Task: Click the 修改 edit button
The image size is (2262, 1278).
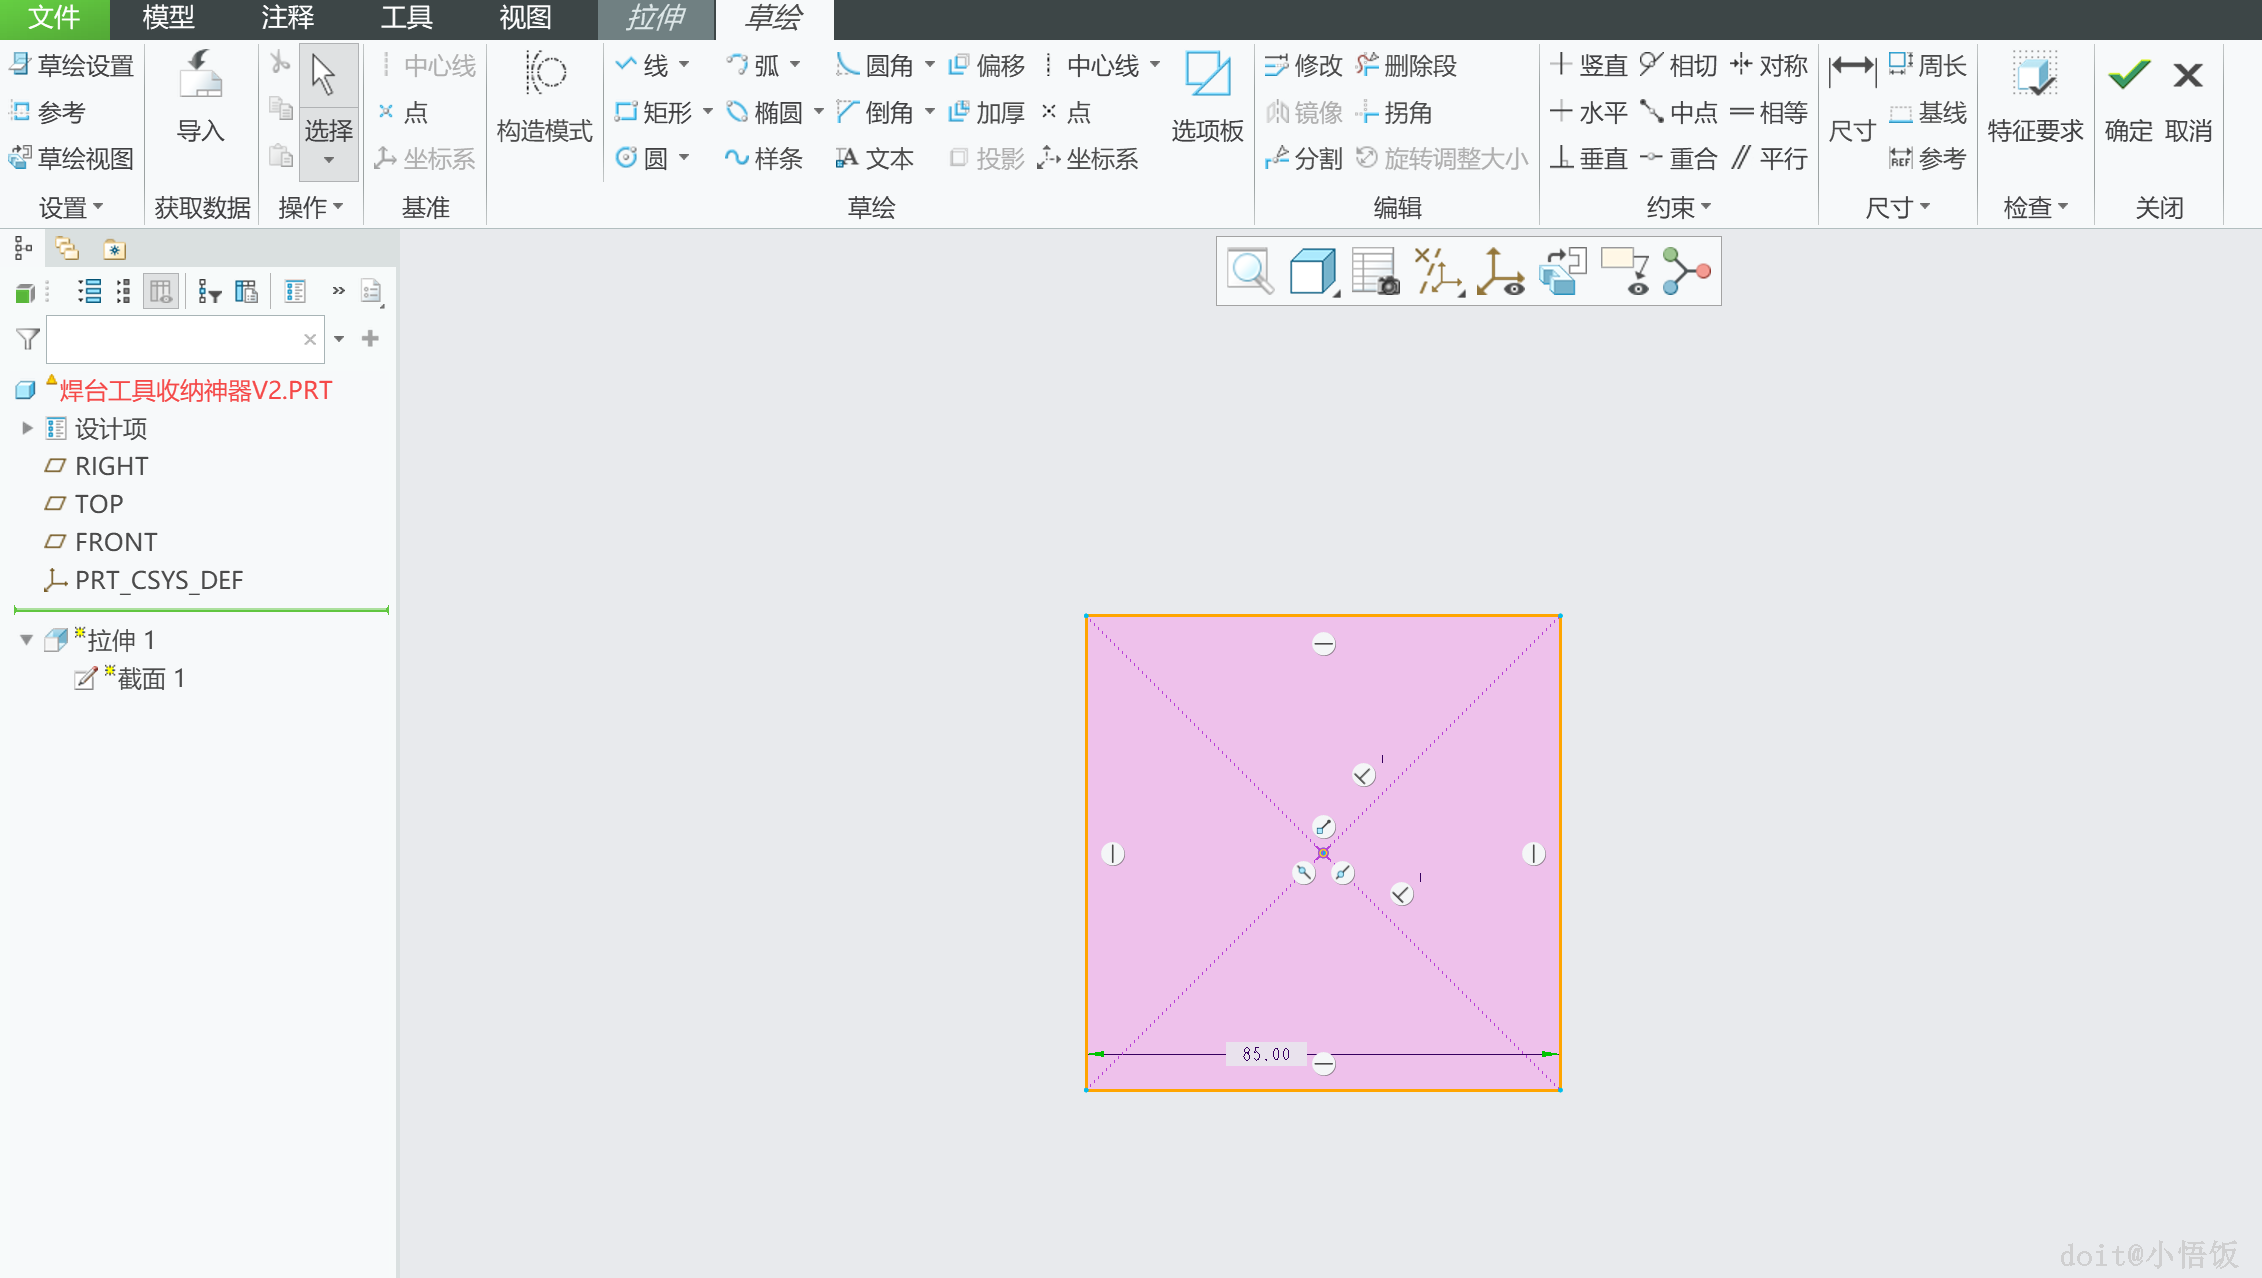Action: [1304, 66]
